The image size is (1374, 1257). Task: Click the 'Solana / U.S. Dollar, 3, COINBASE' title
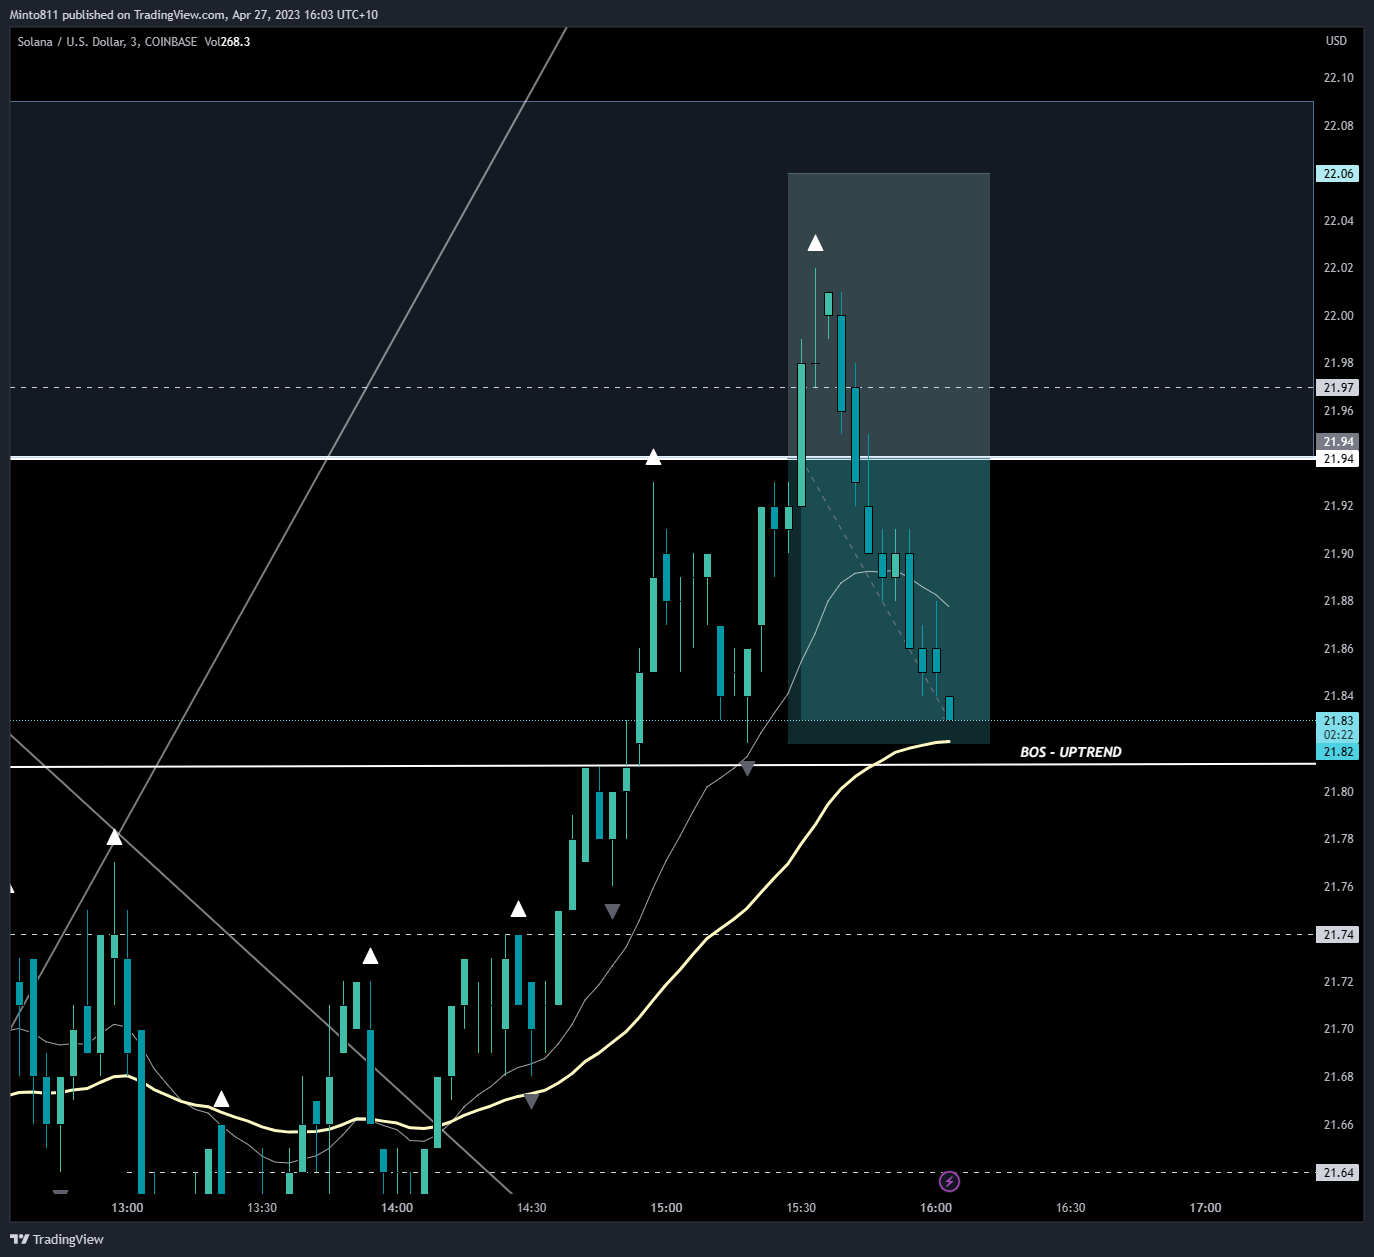point(107,42)
